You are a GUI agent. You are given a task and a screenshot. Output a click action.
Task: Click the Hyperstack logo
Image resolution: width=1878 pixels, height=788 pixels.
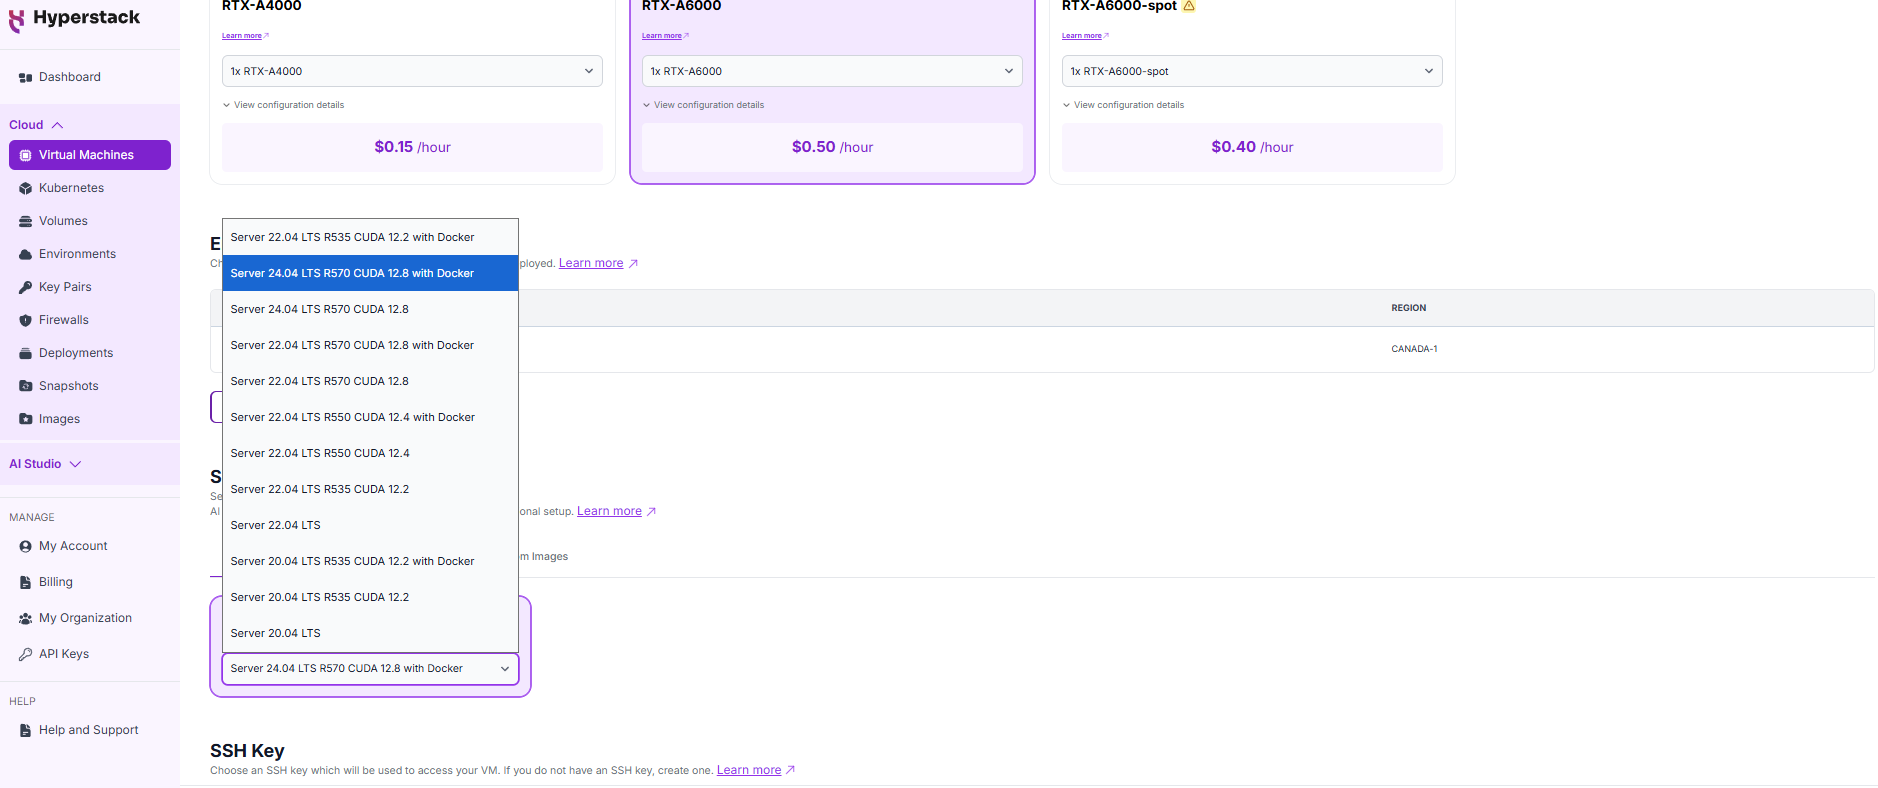tap(75, 19)
